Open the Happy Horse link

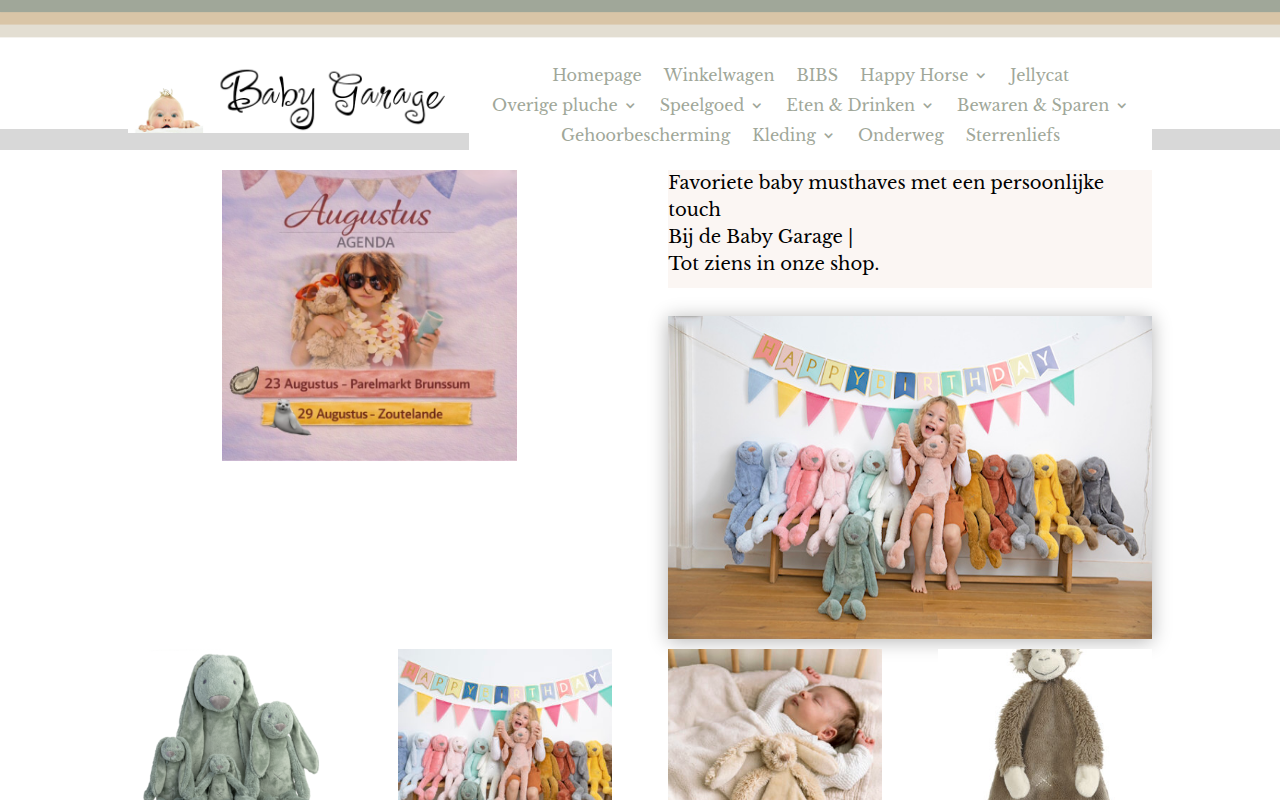tap(914, 75)
